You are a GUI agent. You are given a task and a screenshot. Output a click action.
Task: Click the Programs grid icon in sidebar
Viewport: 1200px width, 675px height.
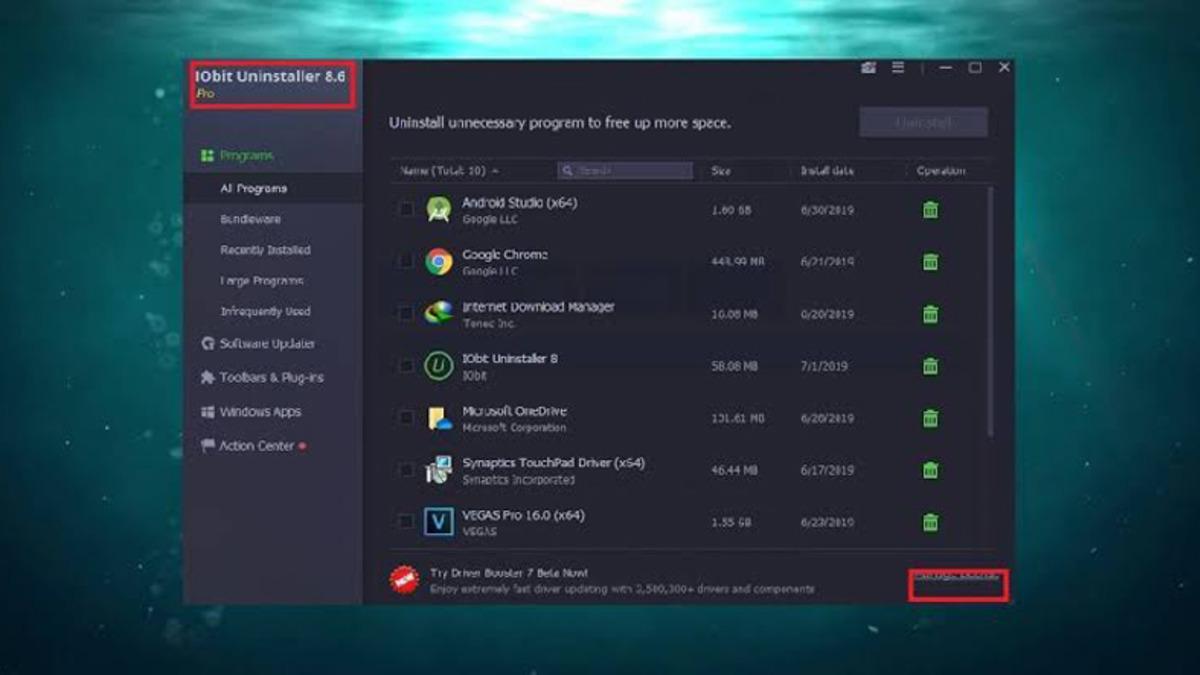click(x=206, y=155)
